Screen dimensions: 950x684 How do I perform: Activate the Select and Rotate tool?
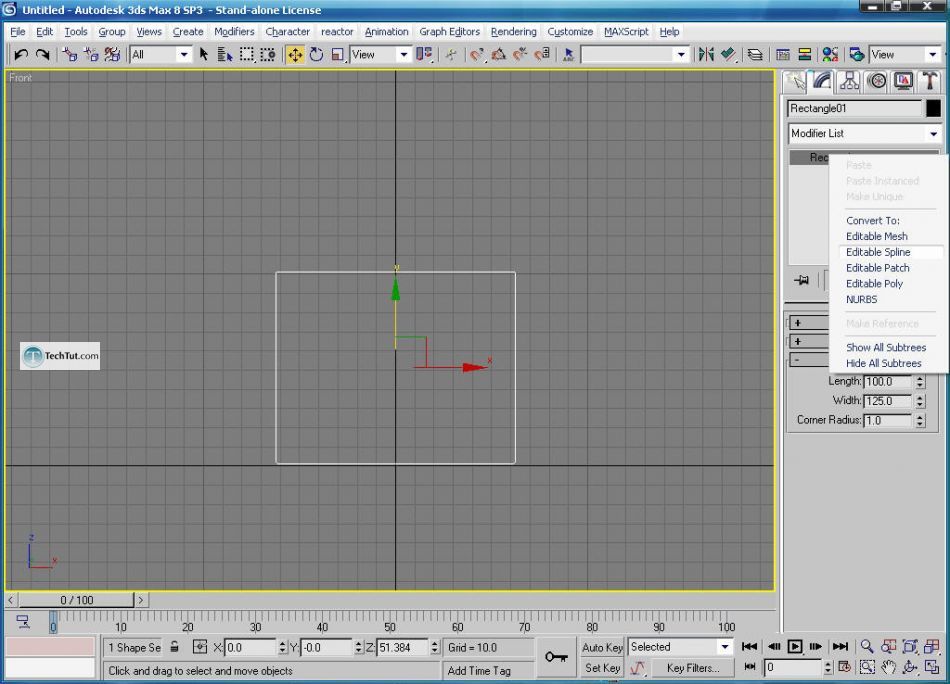pos(316,55)
